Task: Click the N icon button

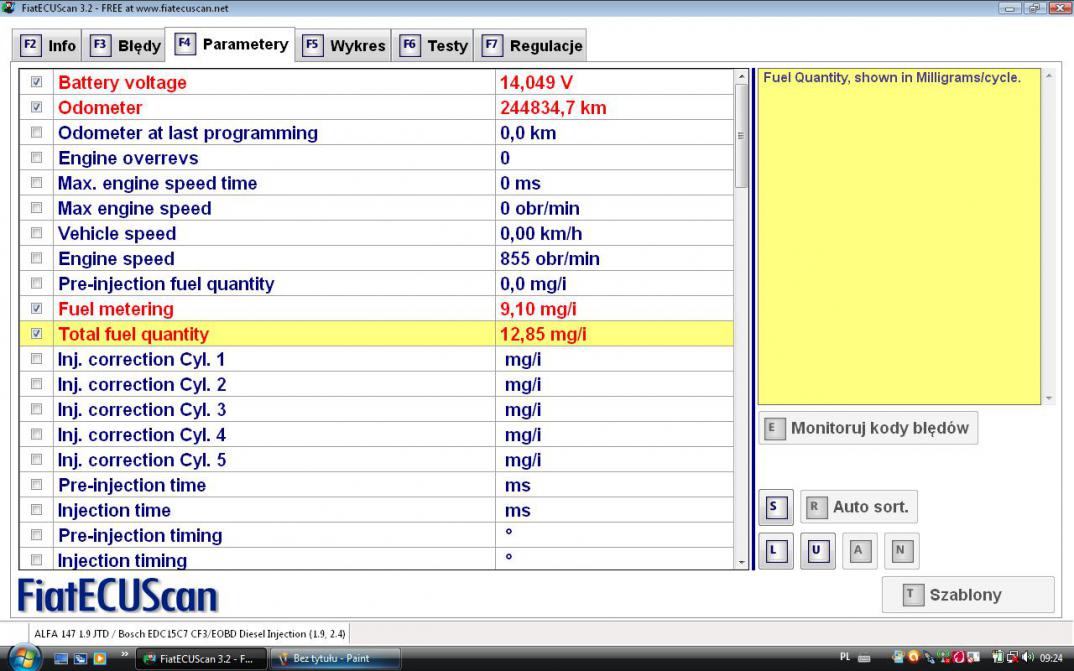Action: click(x=900, y=551)
